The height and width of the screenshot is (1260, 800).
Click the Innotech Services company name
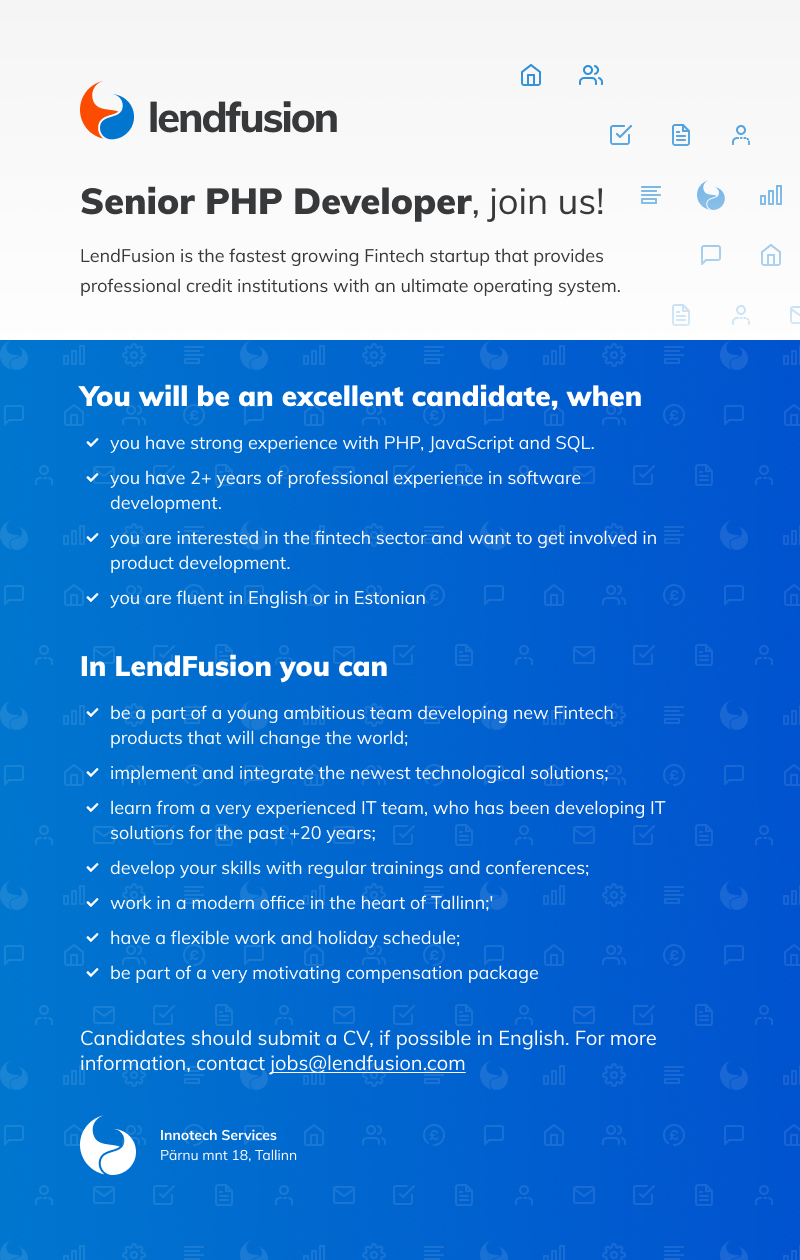[x=218, y=1135]
